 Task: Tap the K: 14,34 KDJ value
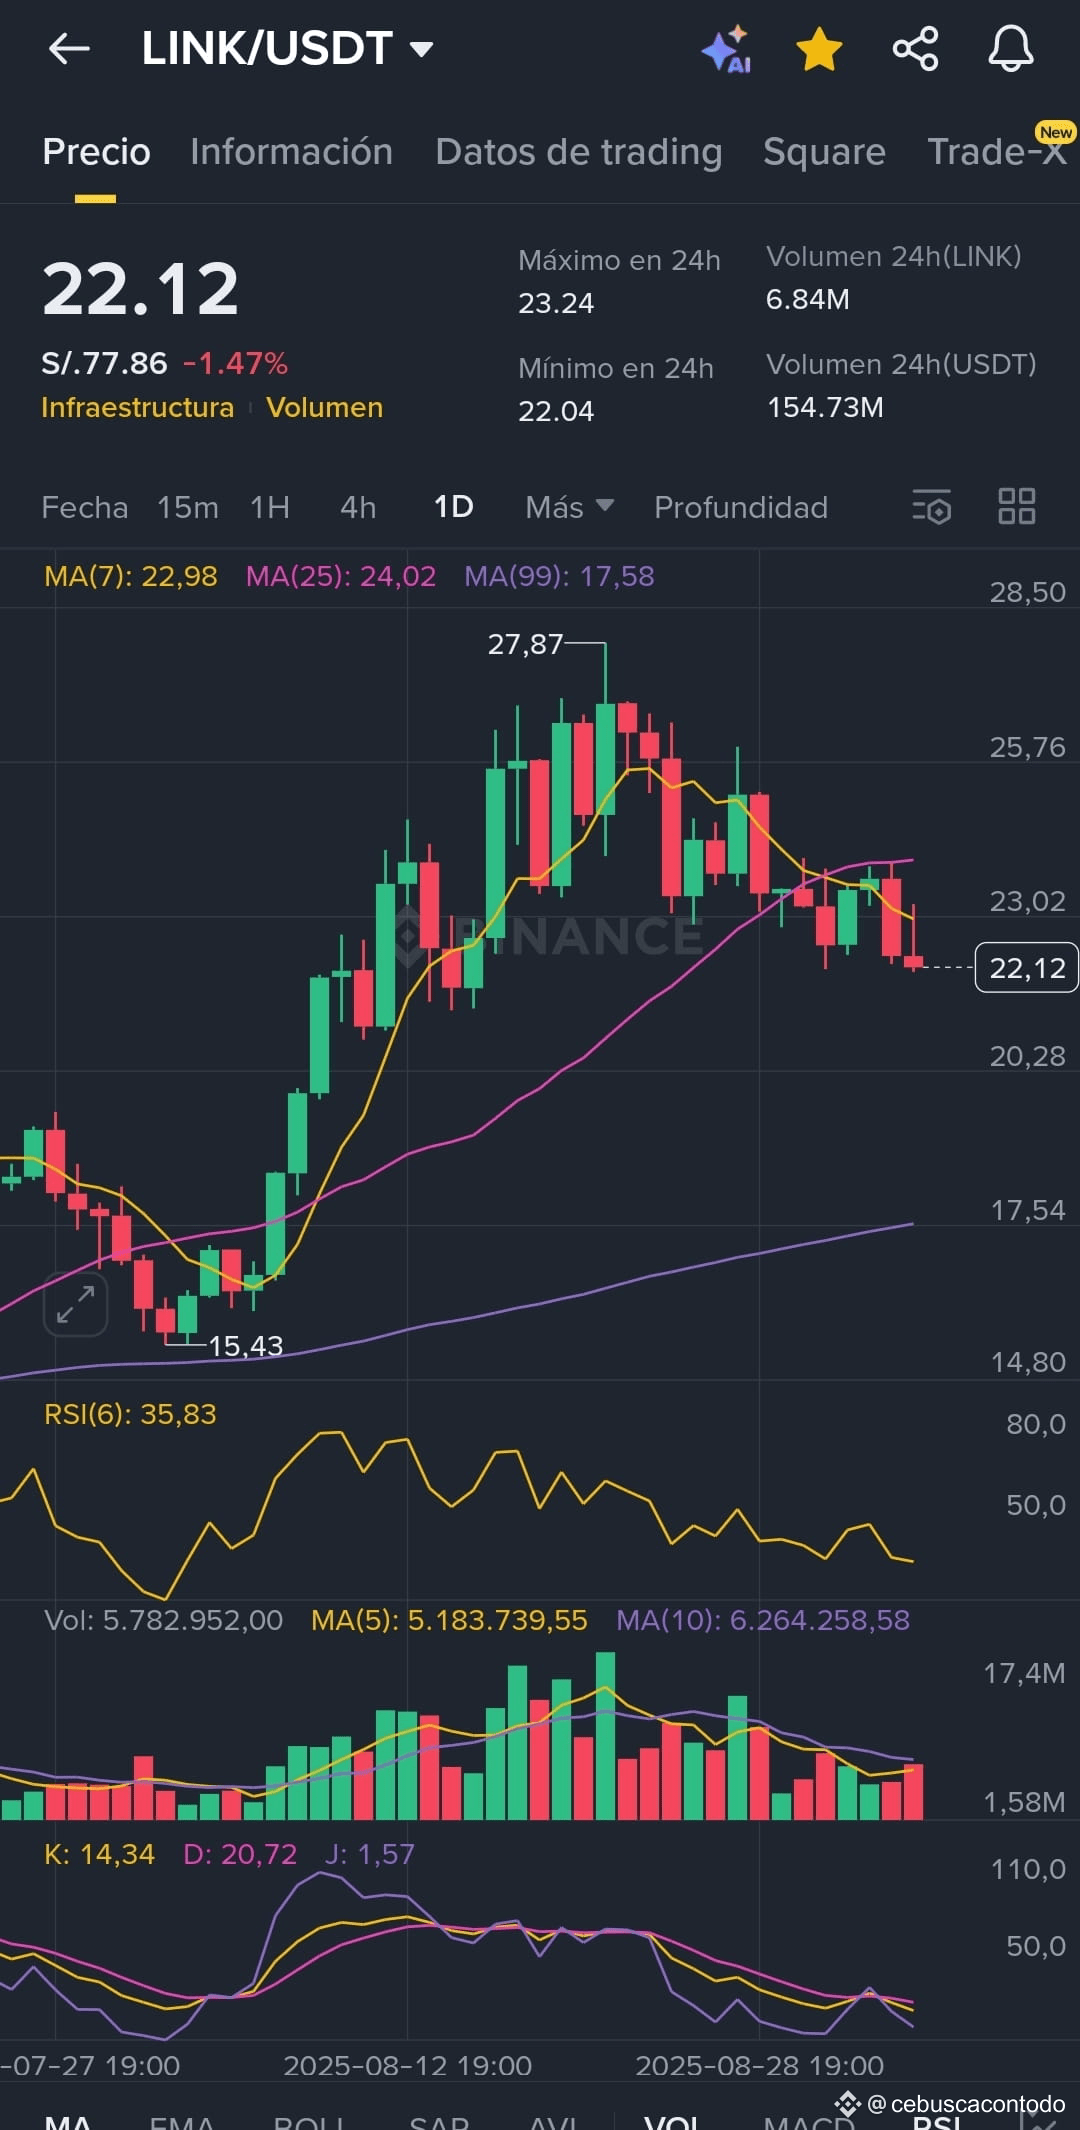(x=99, y=1854)
